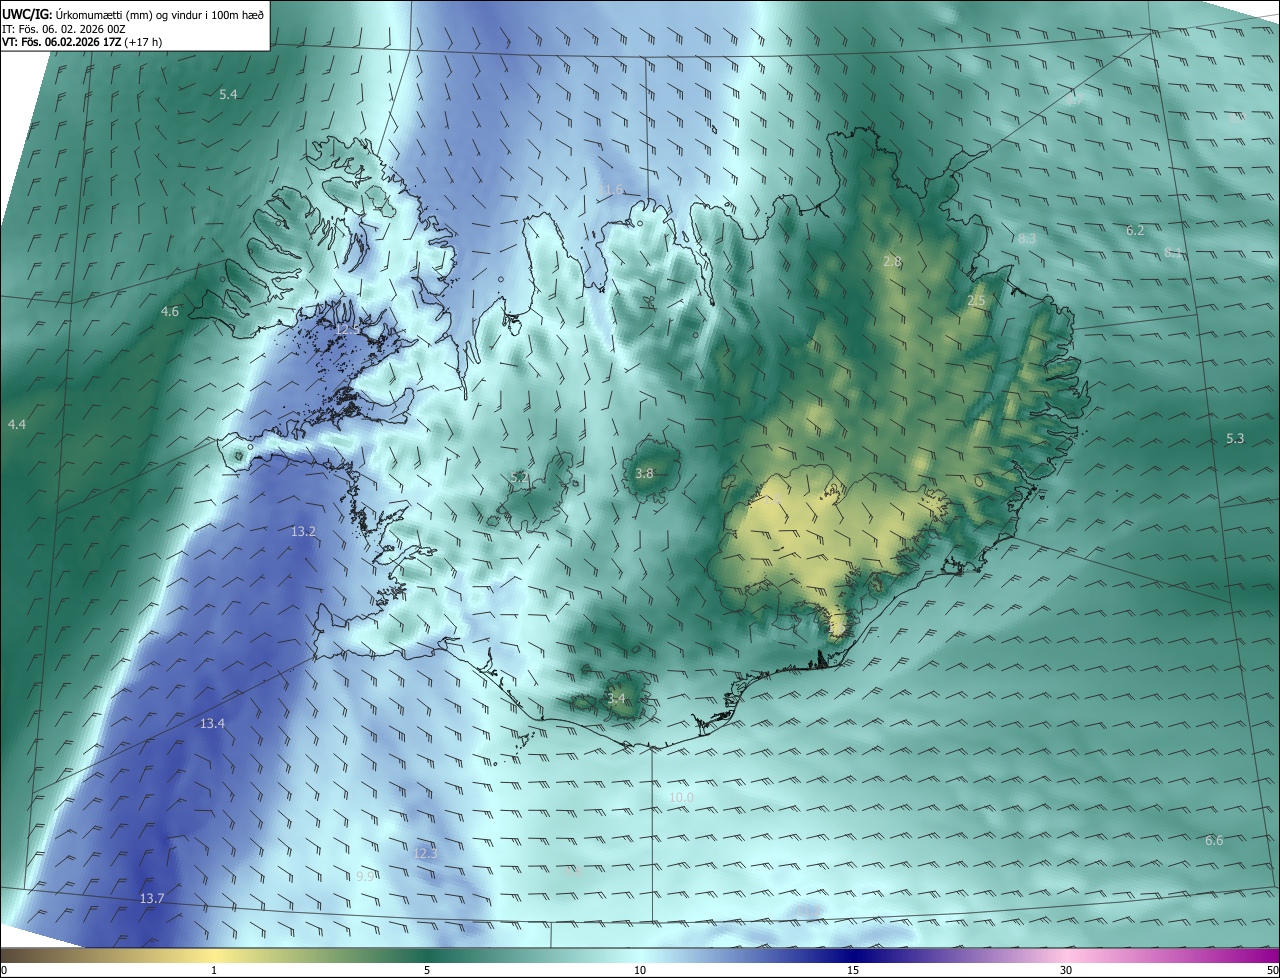
Task: Click the map value 8.3
Action: point(1027,239)
